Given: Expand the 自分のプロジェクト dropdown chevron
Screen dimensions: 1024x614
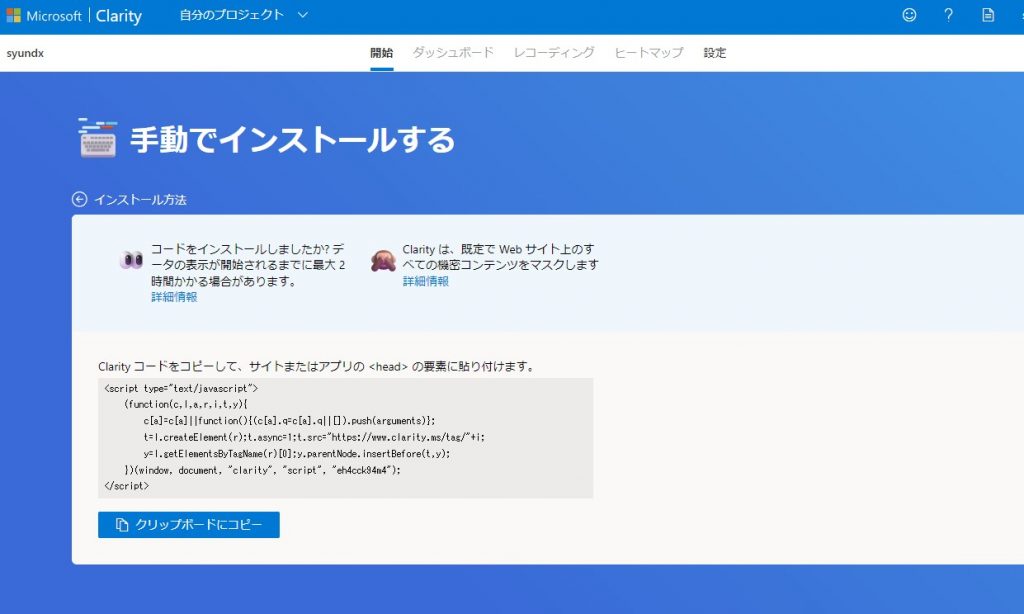Looking at the screenshot, I should tap(302, 15).
